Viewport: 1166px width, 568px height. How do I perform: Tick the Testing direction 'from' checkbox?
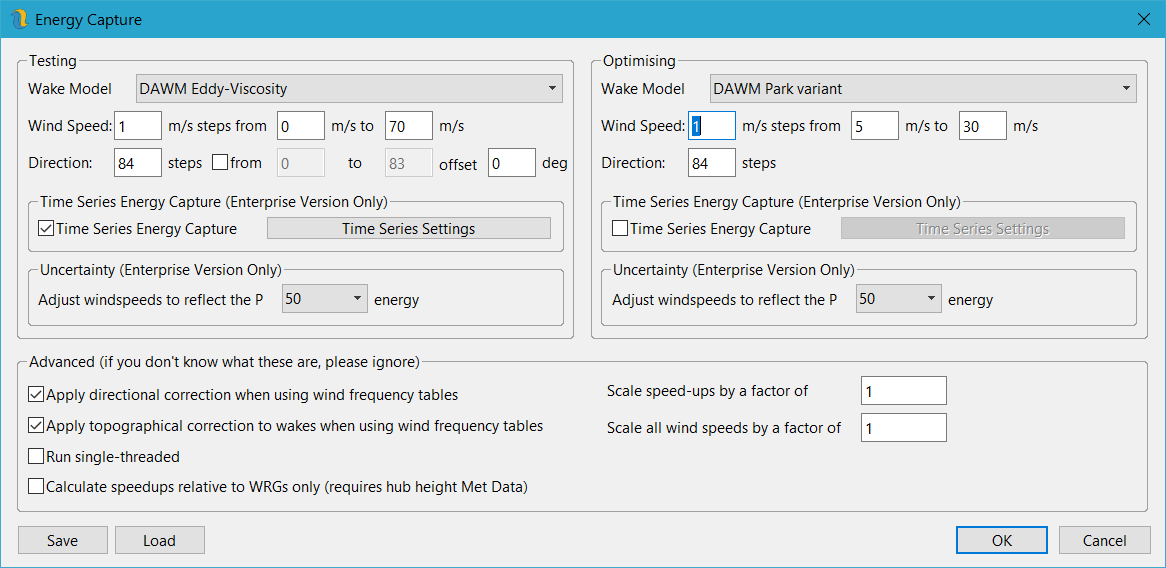[220, 162]
